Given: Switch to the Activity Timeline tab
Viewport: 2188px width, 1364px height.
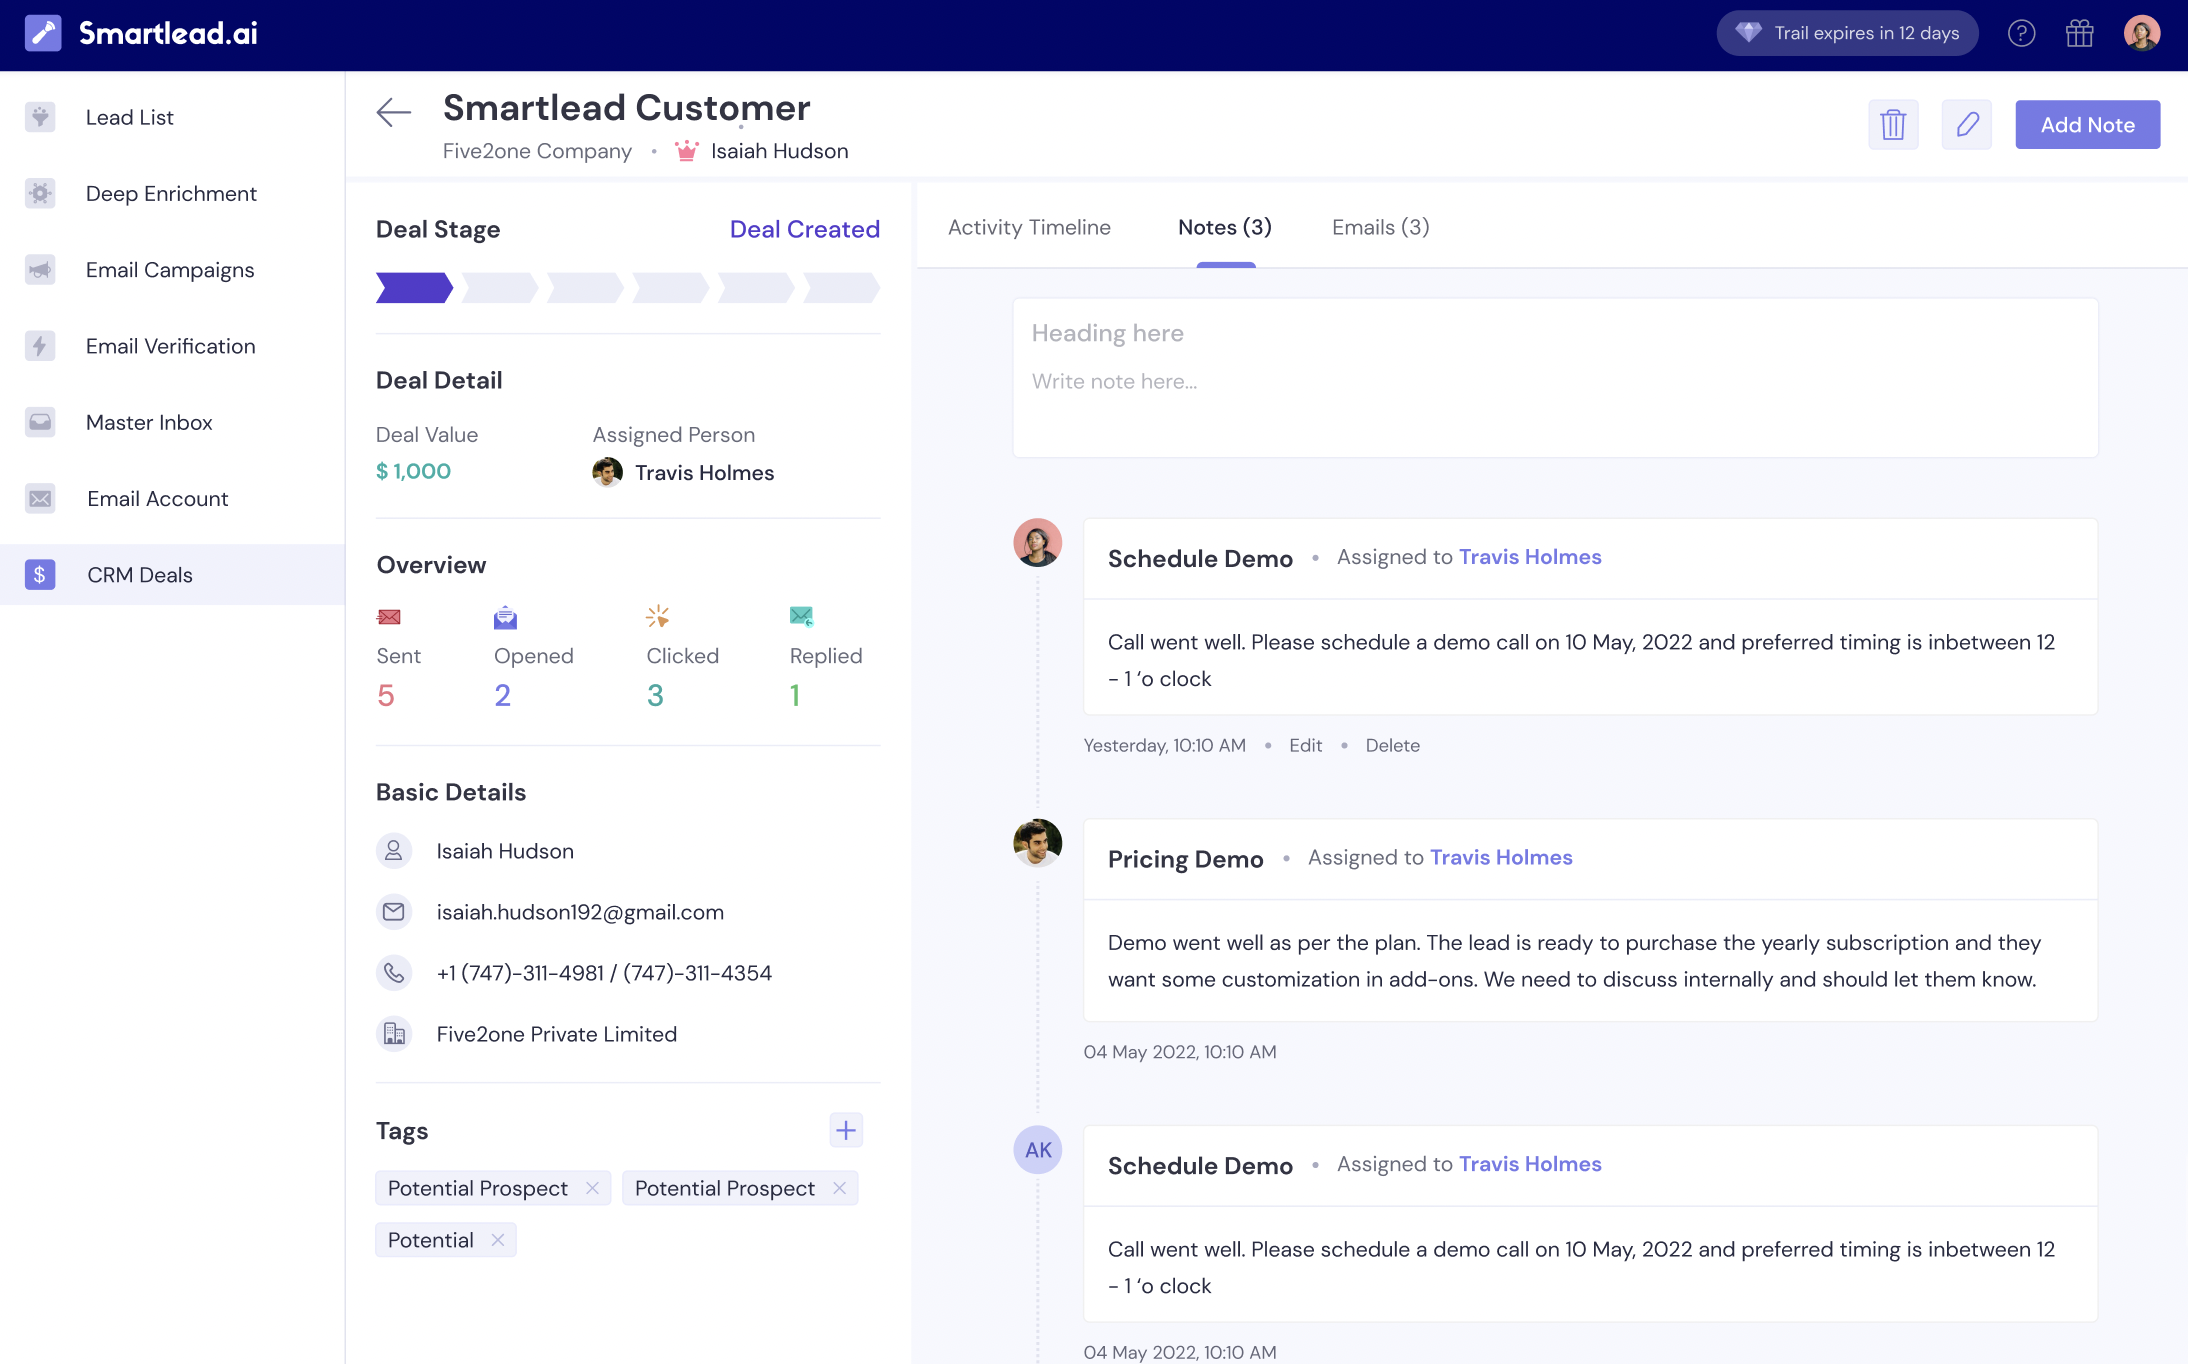Looking at the screenshot, I should click(x=1029, y=227).
